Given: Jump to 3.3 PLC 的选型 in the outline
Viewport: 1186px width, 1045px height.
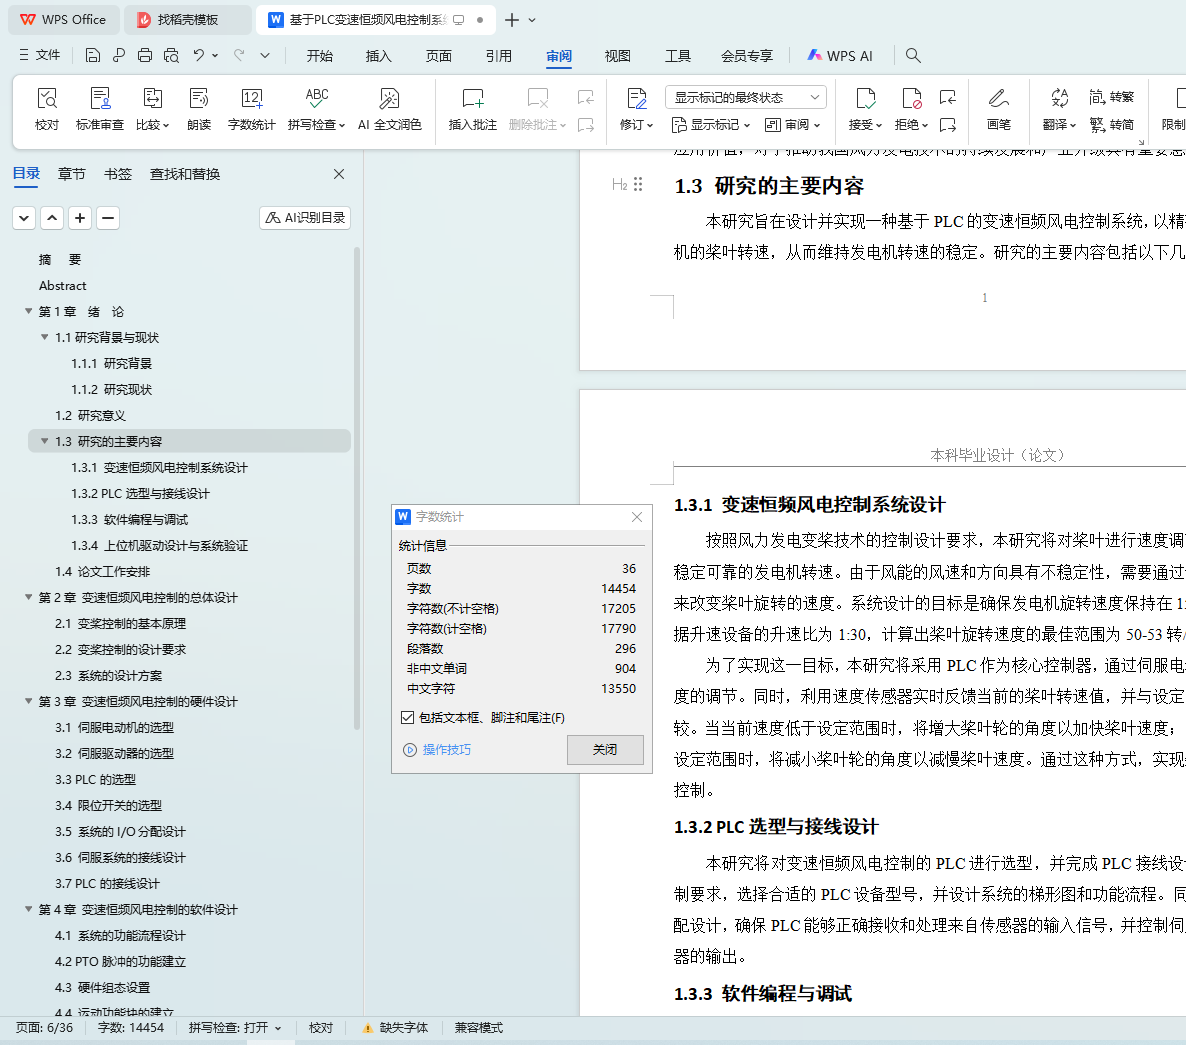Looking at the screenshot, I should point(95,779).
